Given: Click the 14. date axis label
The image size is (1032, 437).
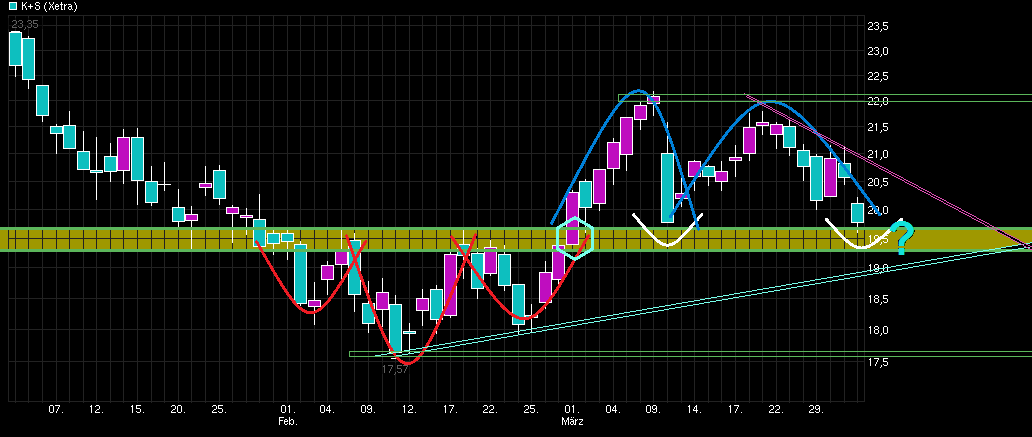Looking at the screenshot, I should coord(694,409).
